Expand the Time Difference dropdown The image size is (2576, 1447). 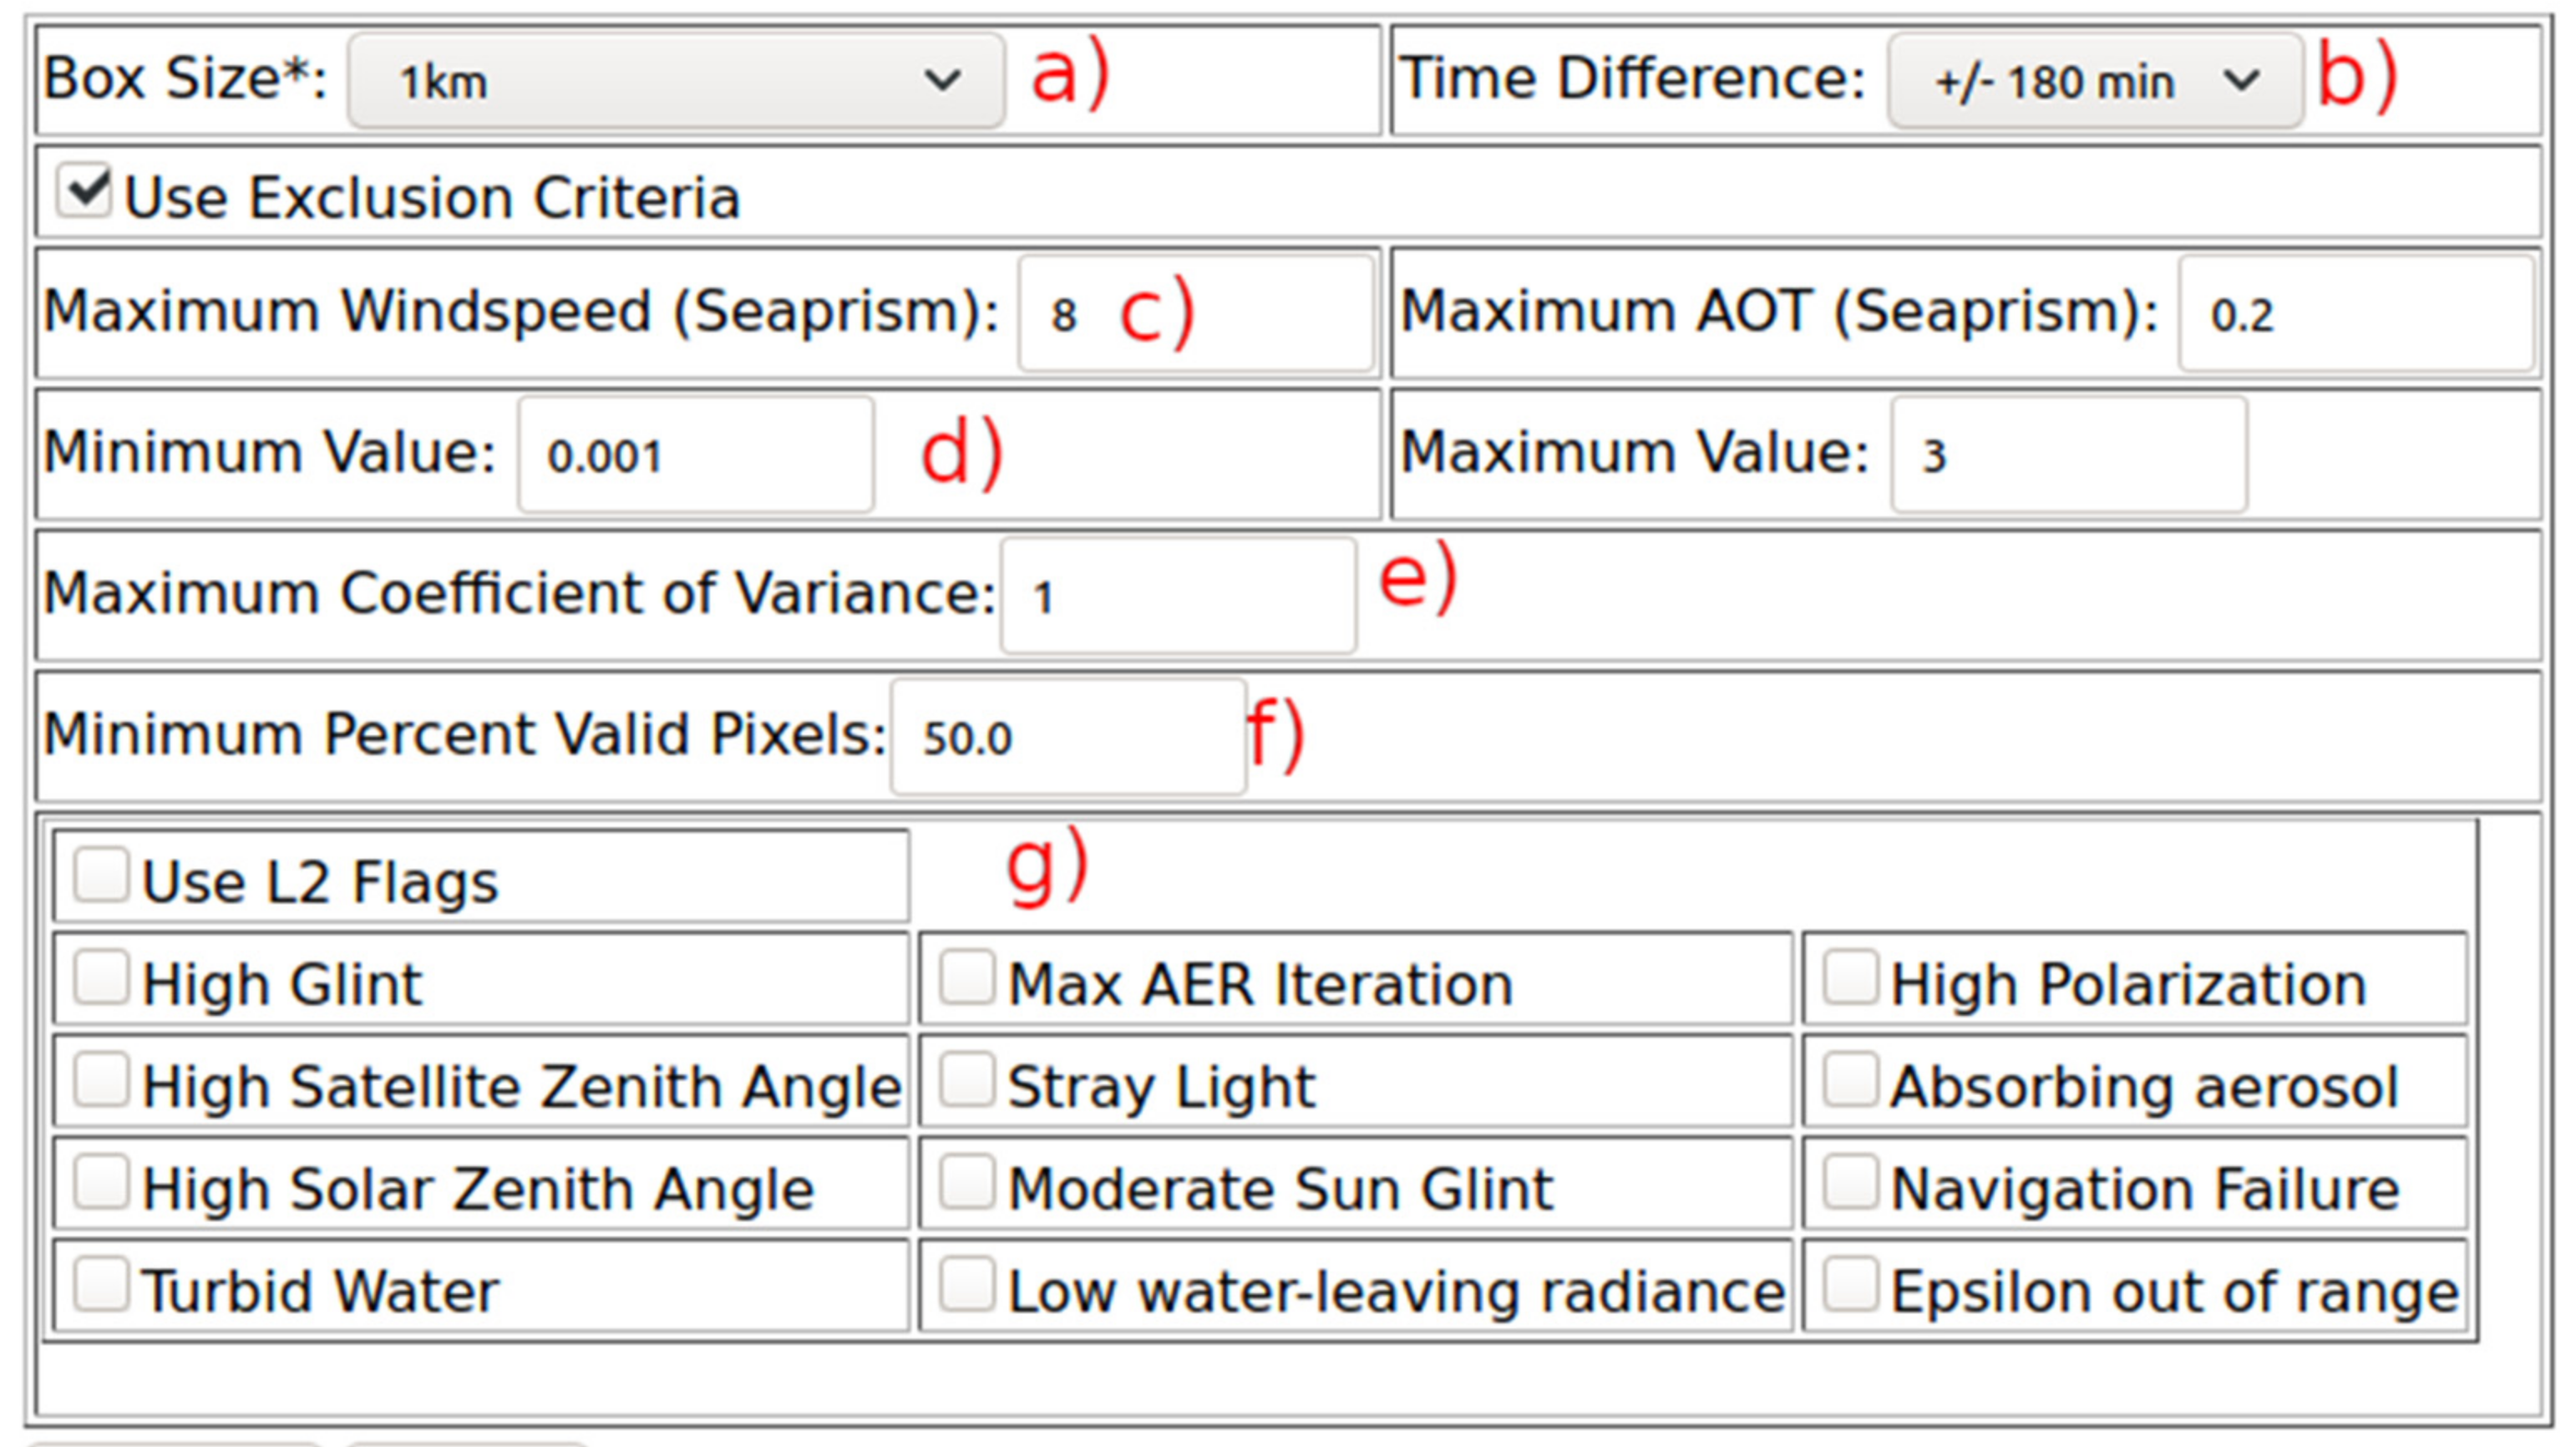pyautogui.click(x=2094, y=81)
